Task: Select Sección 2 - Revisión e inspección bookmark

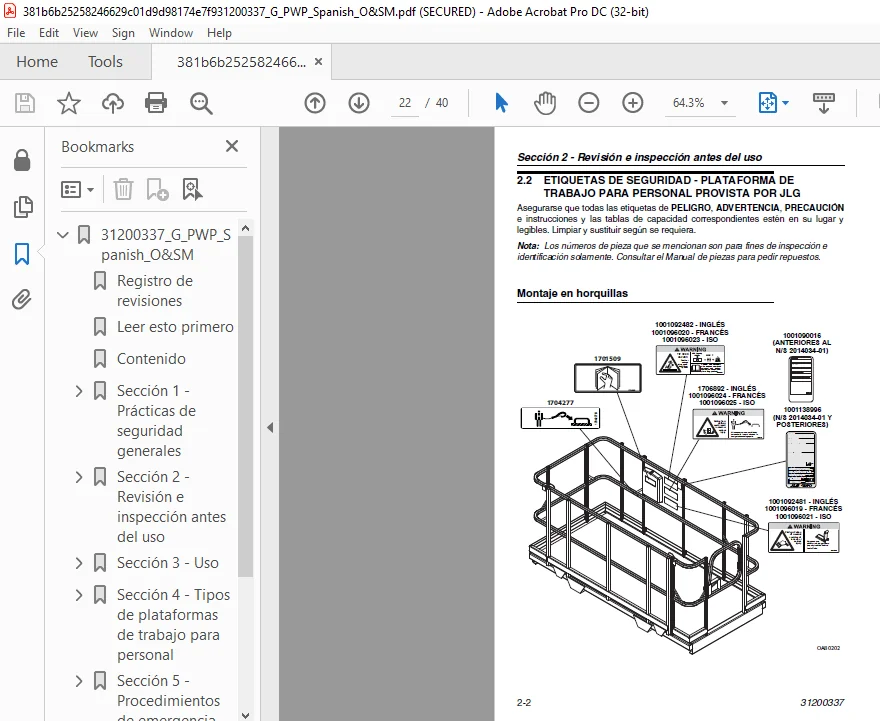Action: (171, 507)
